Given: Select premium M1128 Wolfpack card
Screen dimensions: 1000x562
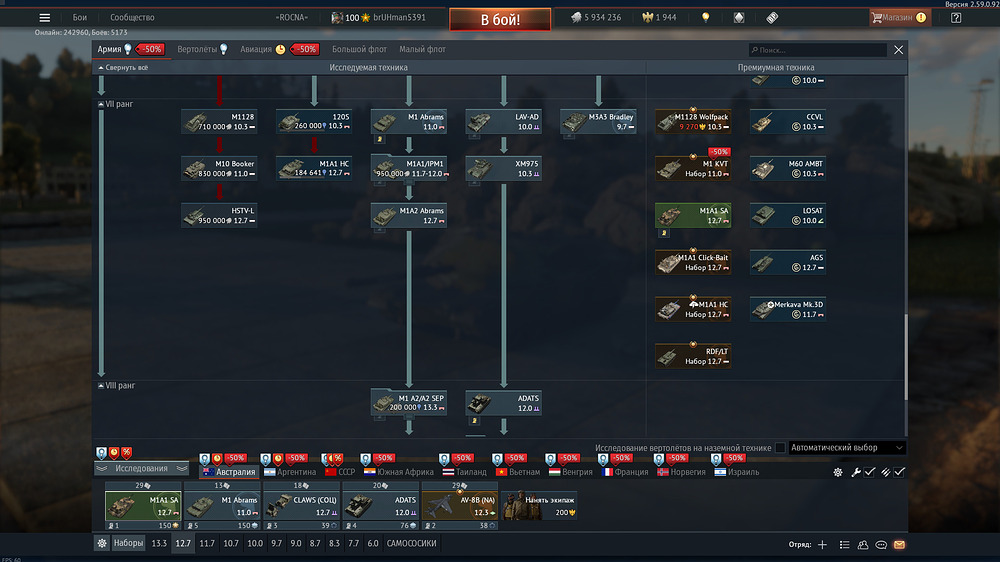Looking at the screenshot, I should point(693,122).
